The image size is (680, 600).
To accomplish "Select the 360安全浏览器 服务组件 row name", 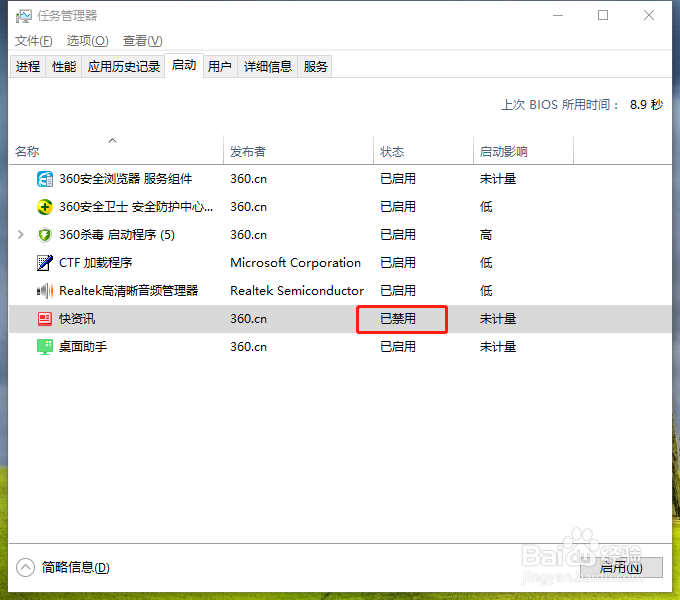I will [125, 179].
